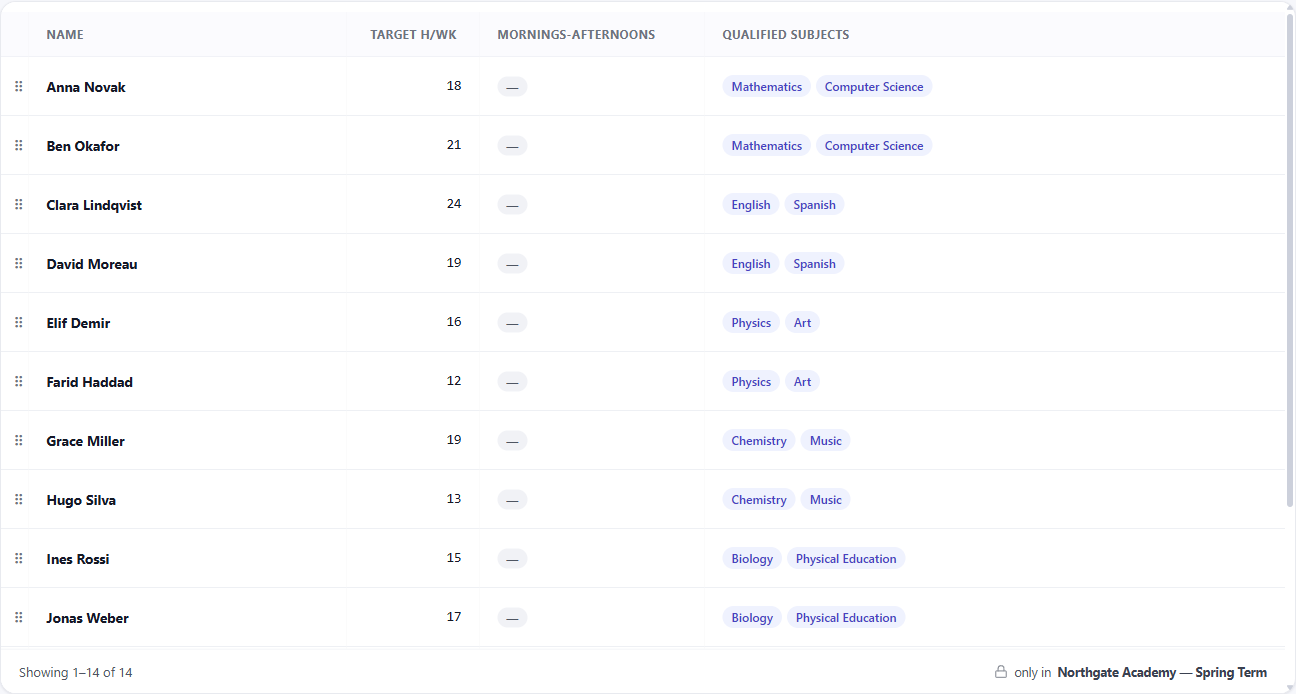Select the name Ben Okafor
Viewport: 1296px width, 694px height.
tap(83, 146)
